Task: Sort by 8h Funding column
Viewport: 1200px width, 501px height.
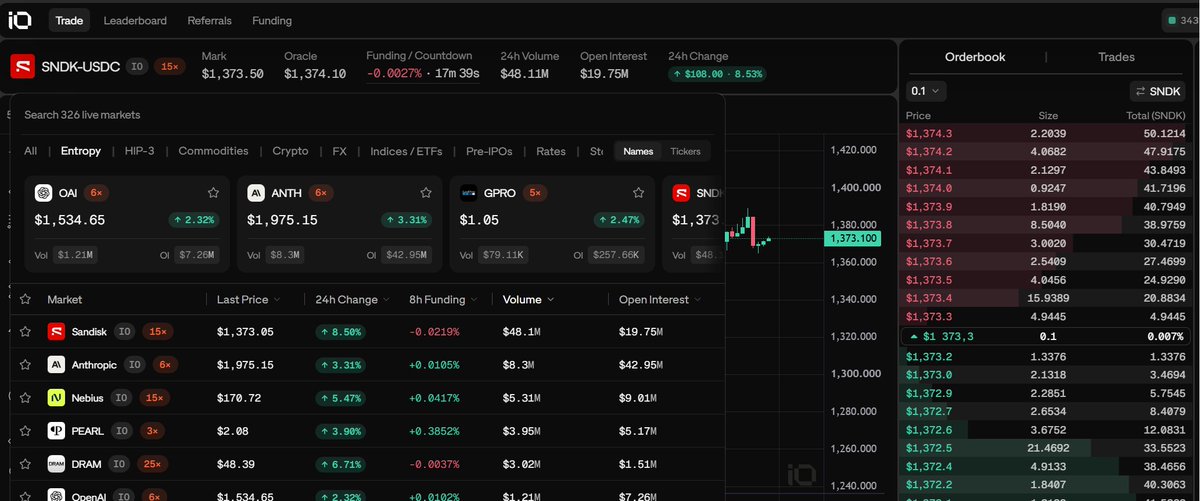Action: click(x=444, y=299)
